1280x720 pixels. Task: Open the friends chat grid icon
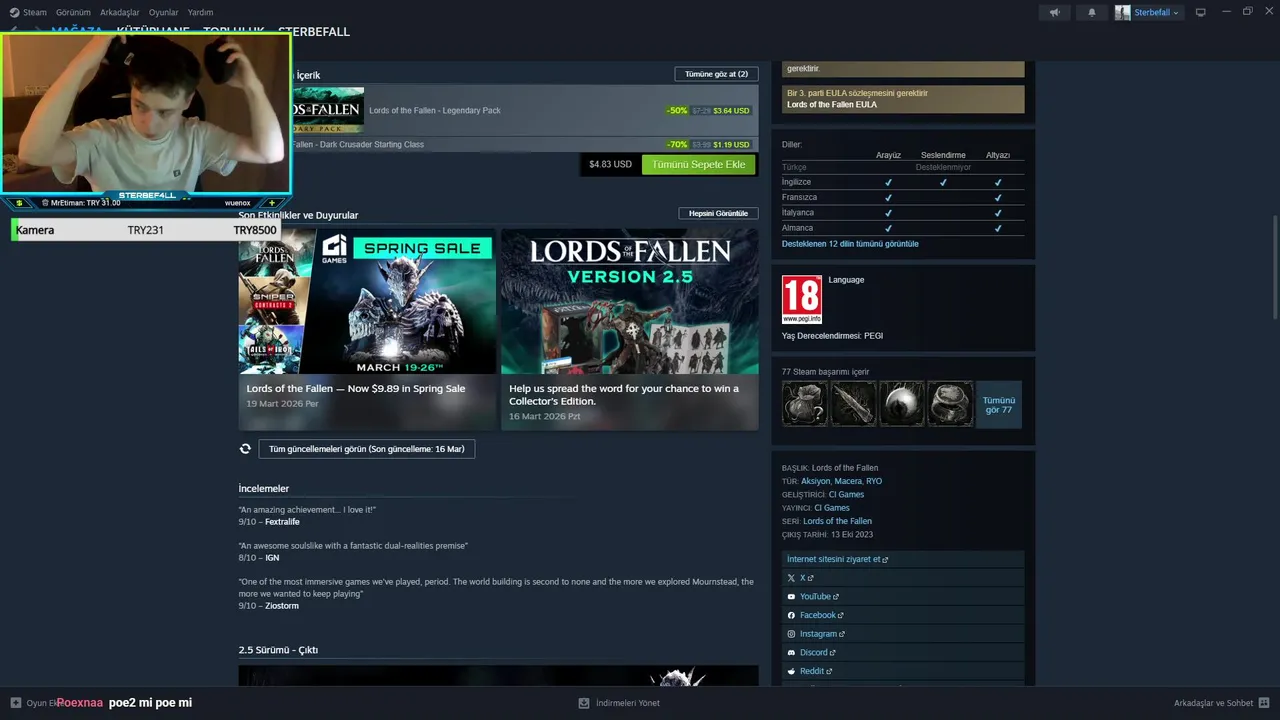pos(1264,703)
